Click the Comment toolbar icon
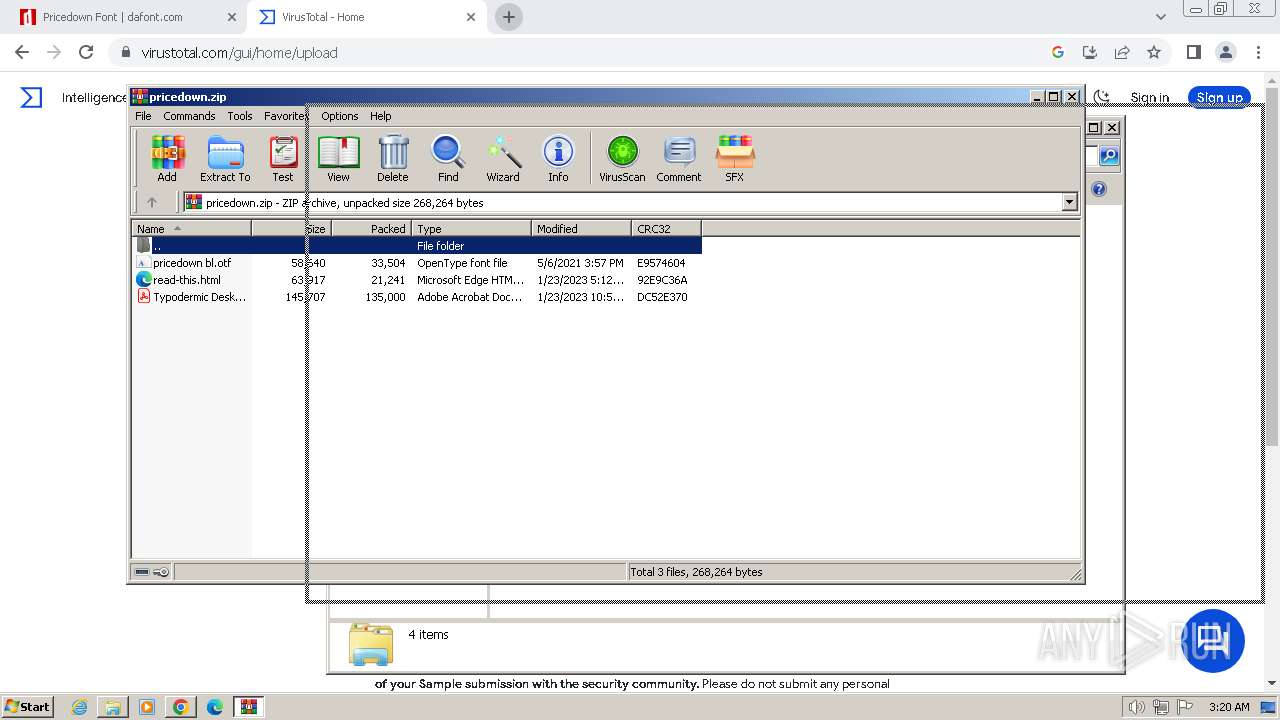Image resolution: width=1280 pixels, height=720 pixels. pos(679,159)
